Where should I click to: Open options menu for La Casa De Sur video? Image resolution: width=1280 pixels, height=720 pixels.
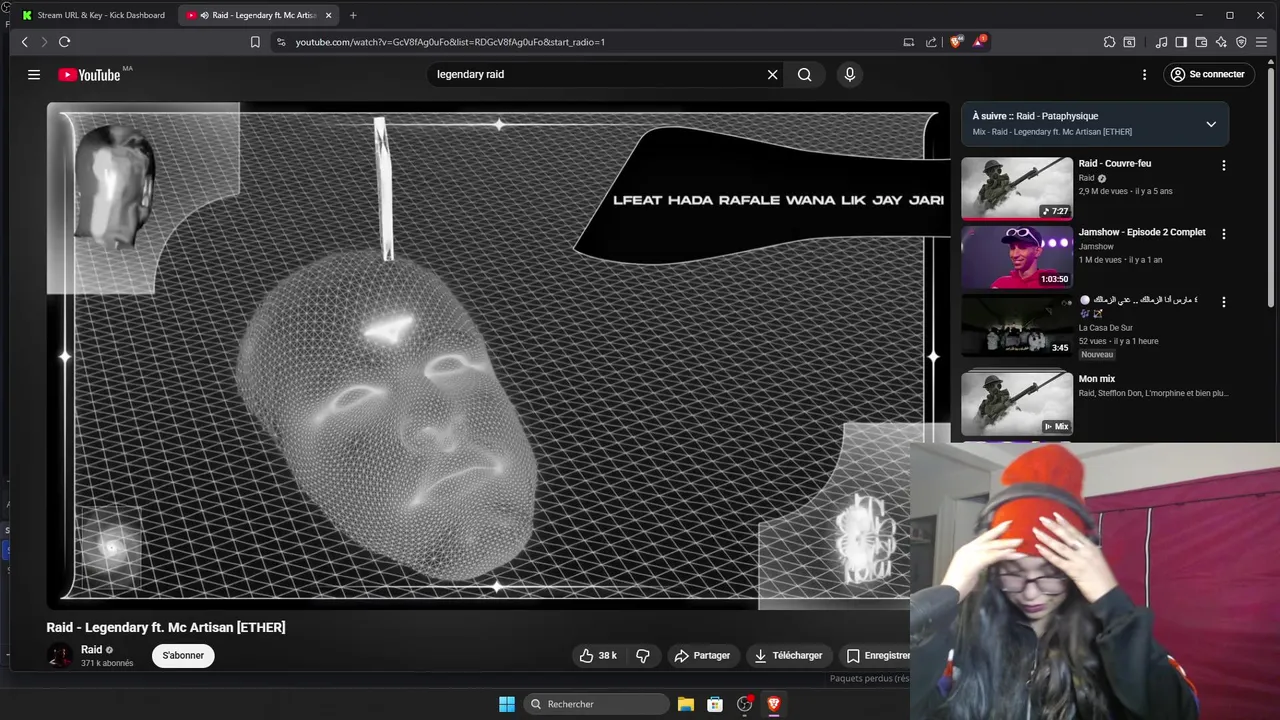coord(1223,302)
